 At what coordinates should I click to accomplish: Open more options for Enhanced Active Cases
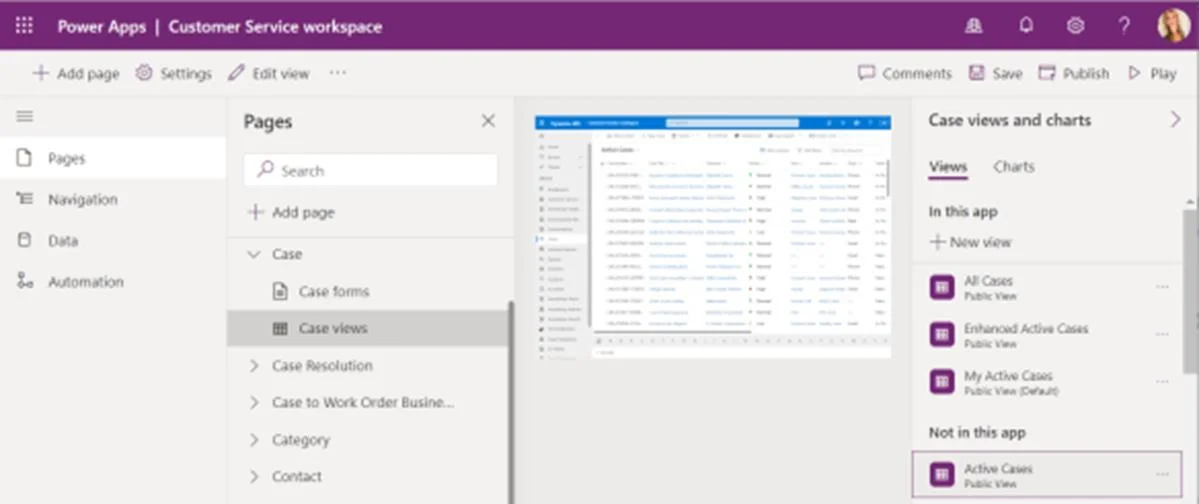(x=1162, y=334)
